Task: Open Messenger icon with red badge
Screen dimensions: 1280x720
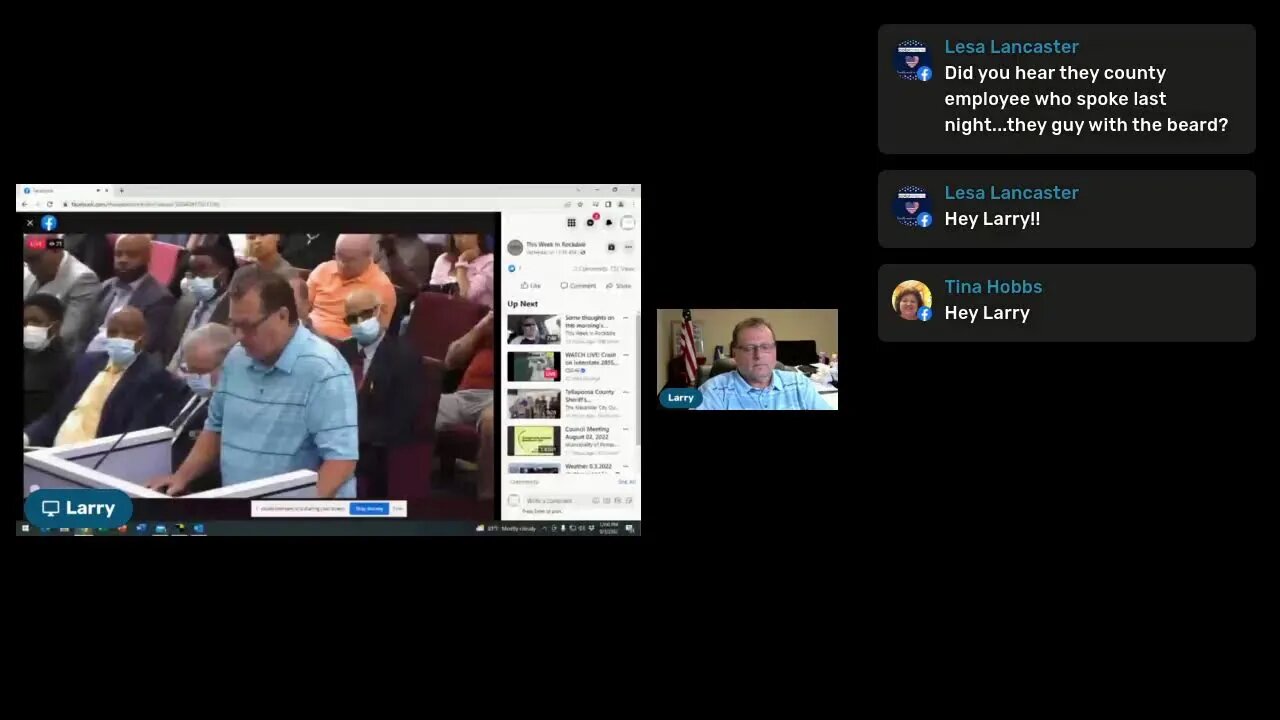Action: pos(590,223)
